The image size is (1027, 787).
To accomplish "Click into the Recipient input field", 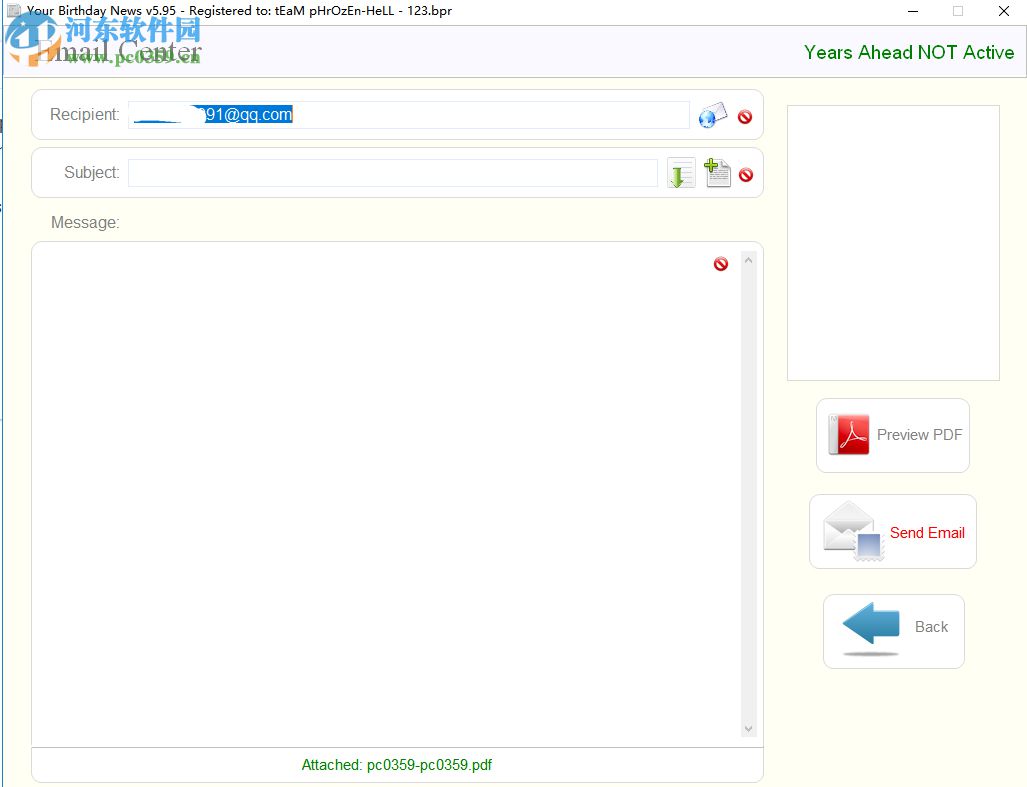I will coord(409,115).
